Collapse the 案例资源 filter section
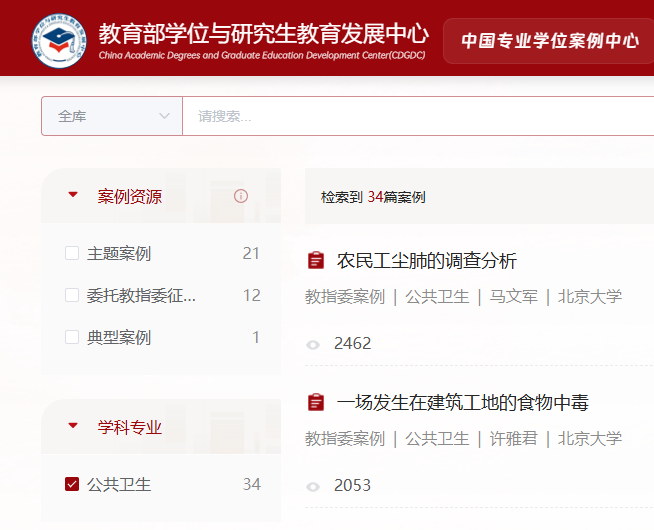654x530 pixels. tap(73, 196)
